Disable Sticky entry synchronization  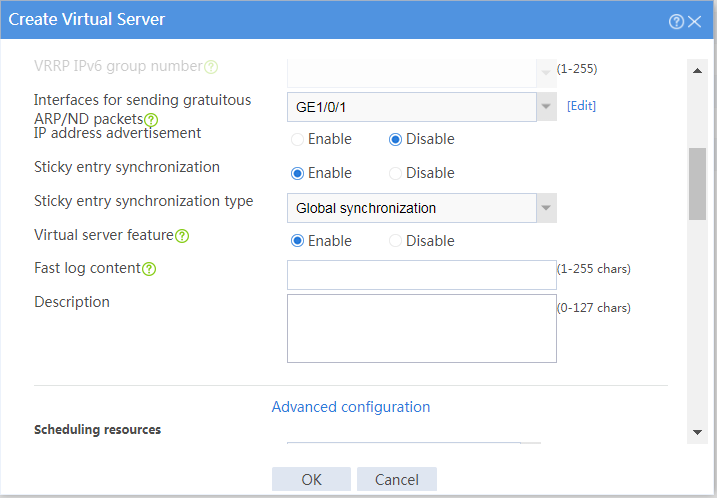tap(395, 173)
